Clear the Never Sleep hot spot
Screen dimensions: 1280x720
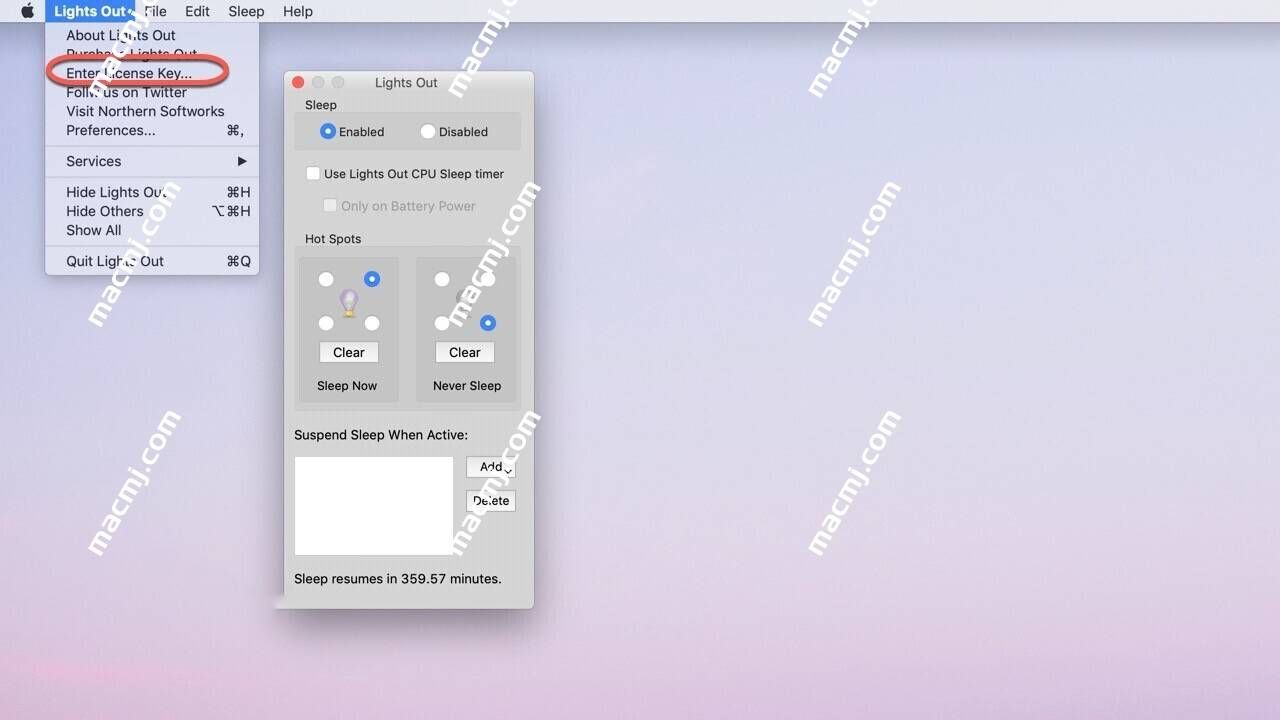pos(465,352)
